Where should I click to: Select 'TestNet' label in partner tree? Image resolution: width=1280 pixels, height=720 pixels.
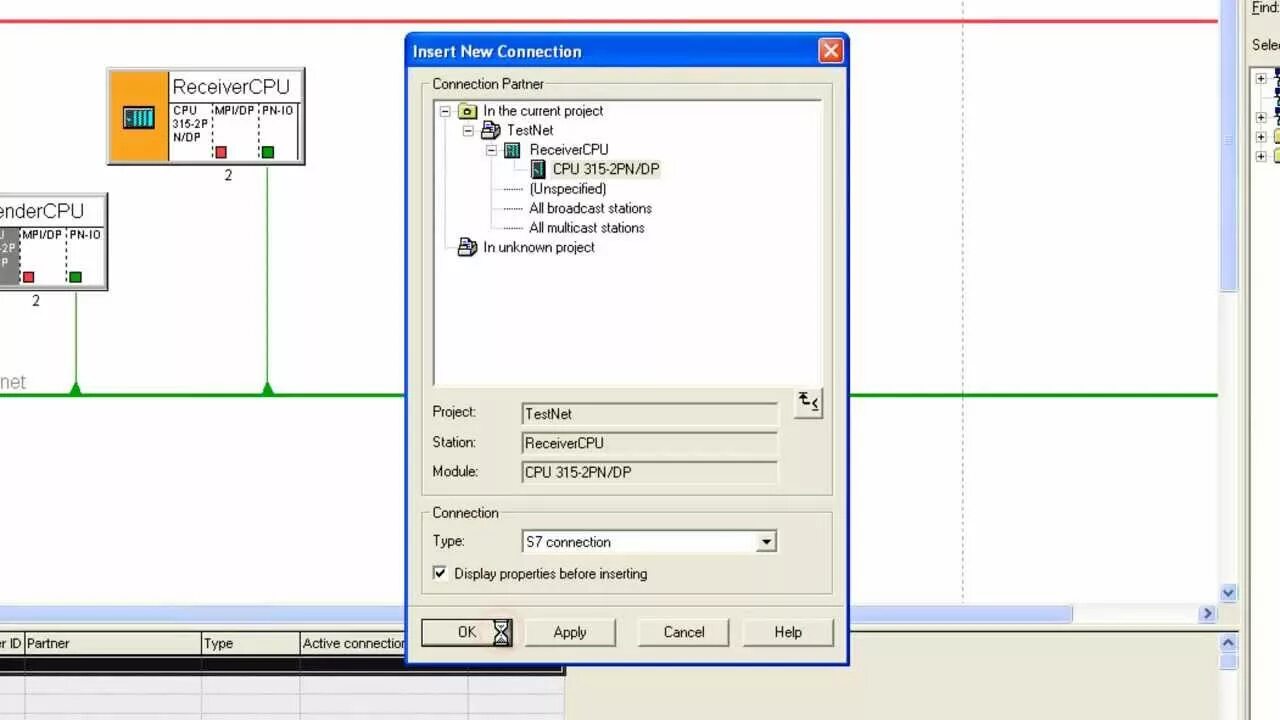[x=530, y=130]
